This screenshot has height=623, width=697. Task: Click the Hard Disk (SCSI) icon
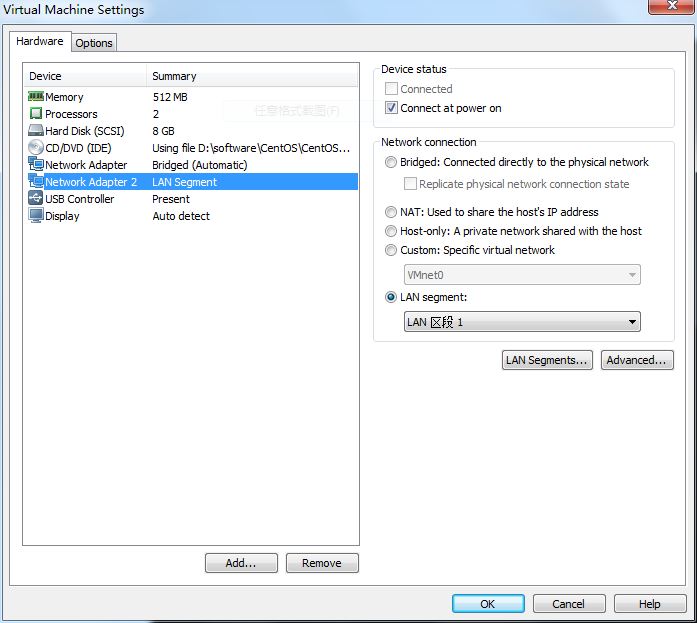36,131
